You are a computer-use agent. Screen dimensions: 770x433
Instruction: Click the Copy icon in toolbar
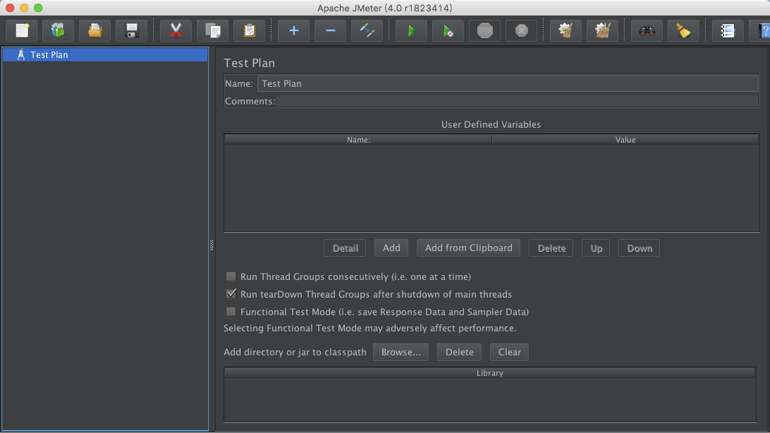[213, 30]
